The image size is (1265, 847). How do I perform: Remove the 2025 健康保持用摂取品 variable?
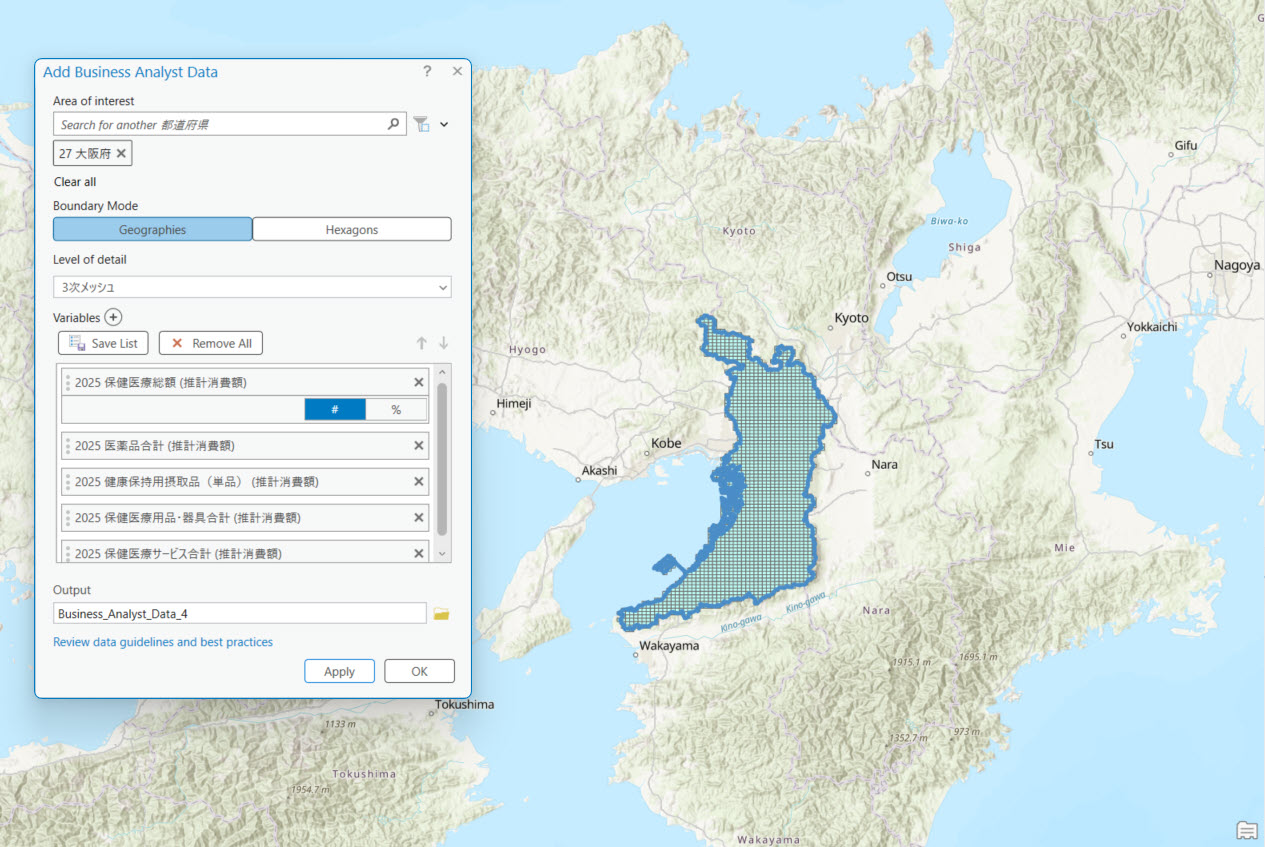[x=419, y=482]
